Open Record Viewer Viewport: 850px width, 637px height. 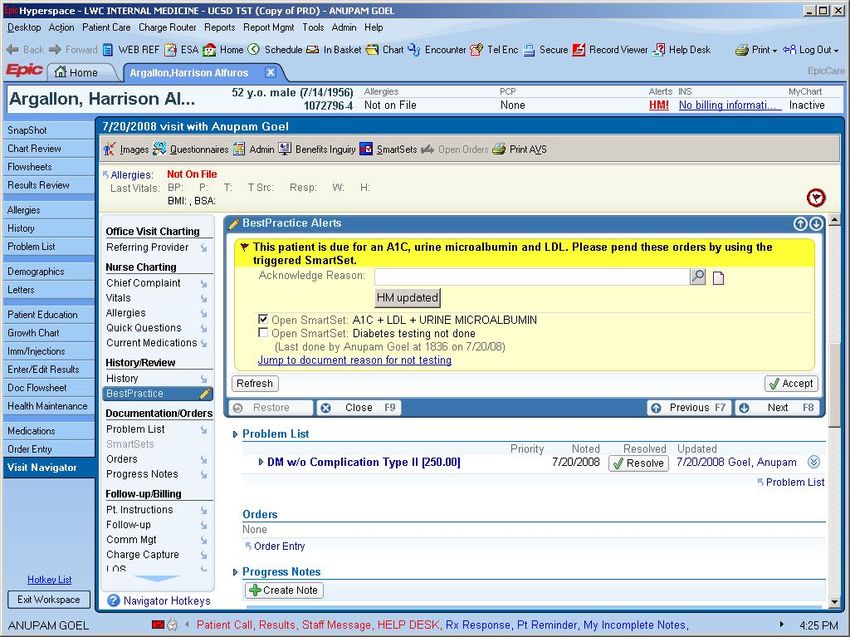tap(610, 50)
